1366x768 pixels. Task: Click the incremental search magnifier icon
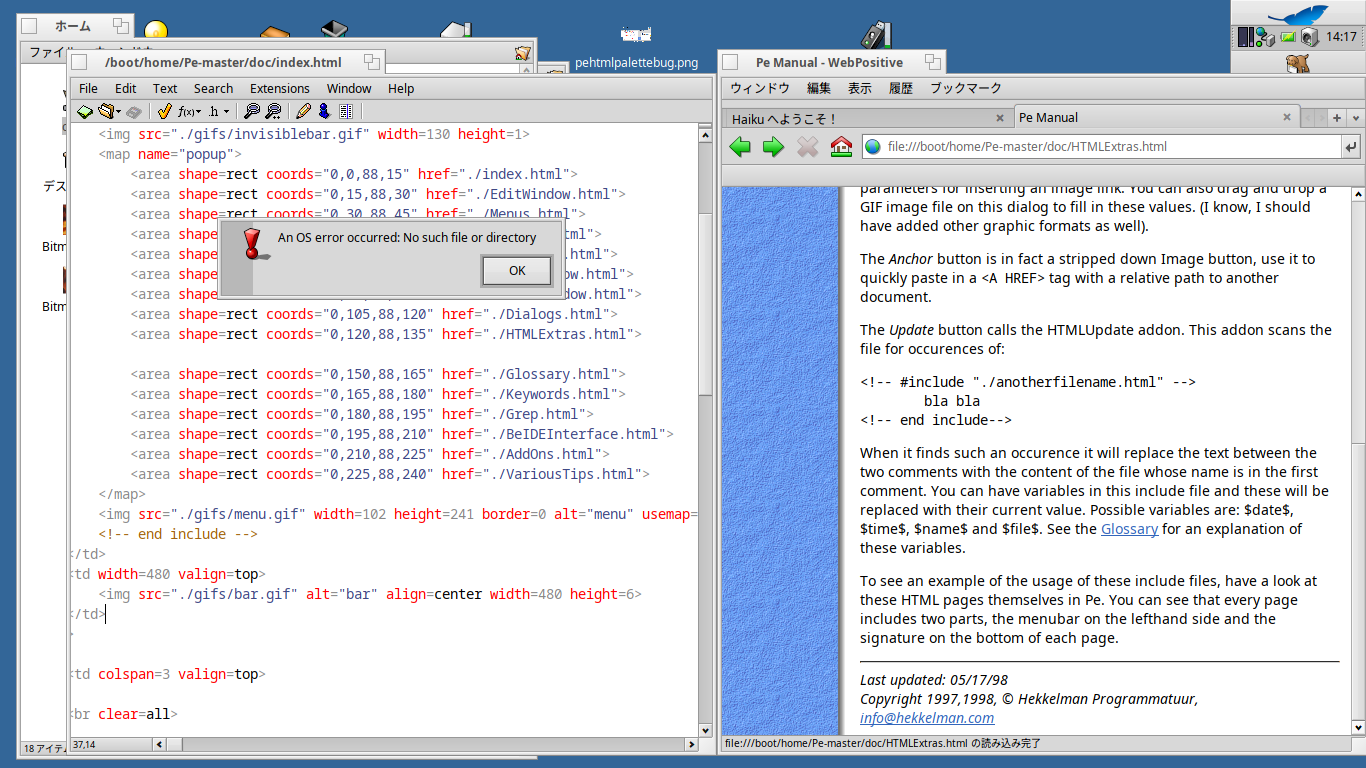[273, 111]
